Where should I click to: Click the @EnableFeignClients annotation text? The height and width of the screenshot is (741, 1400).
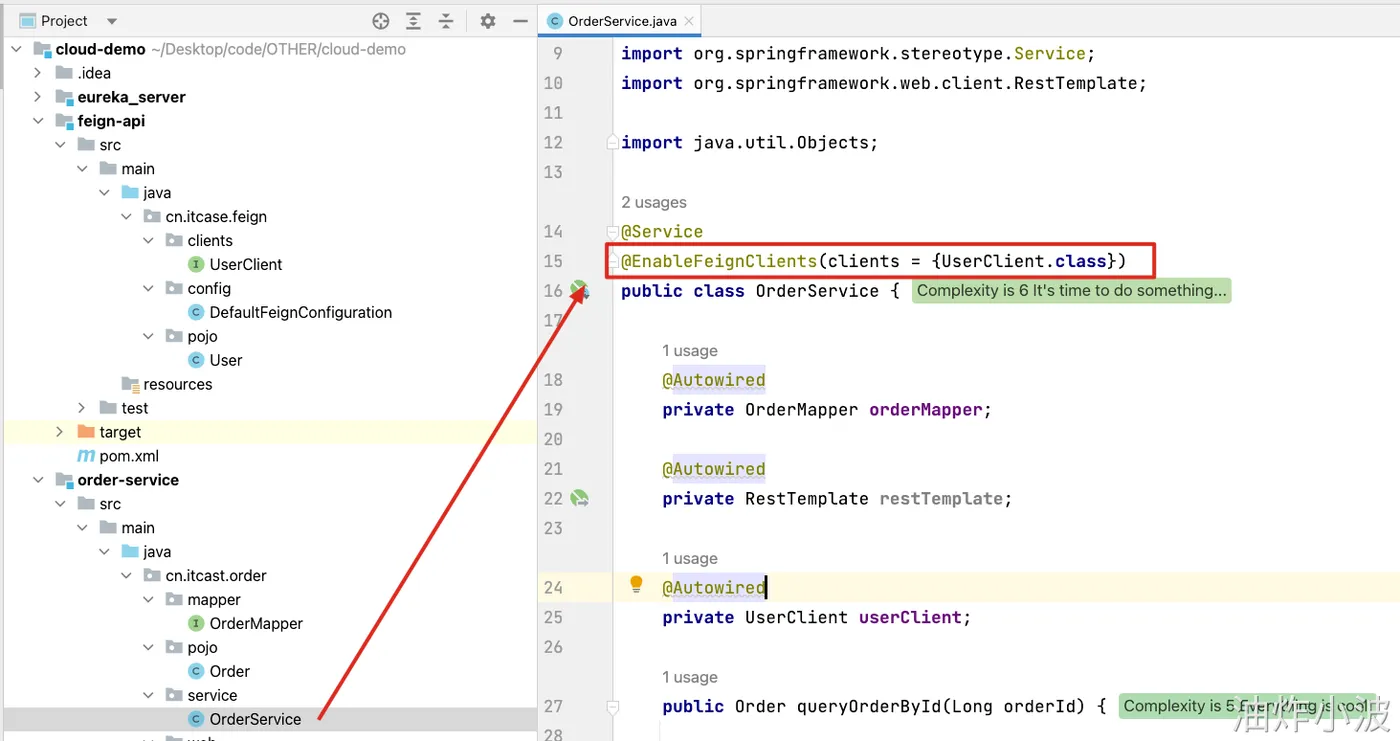tap(719, 261)
